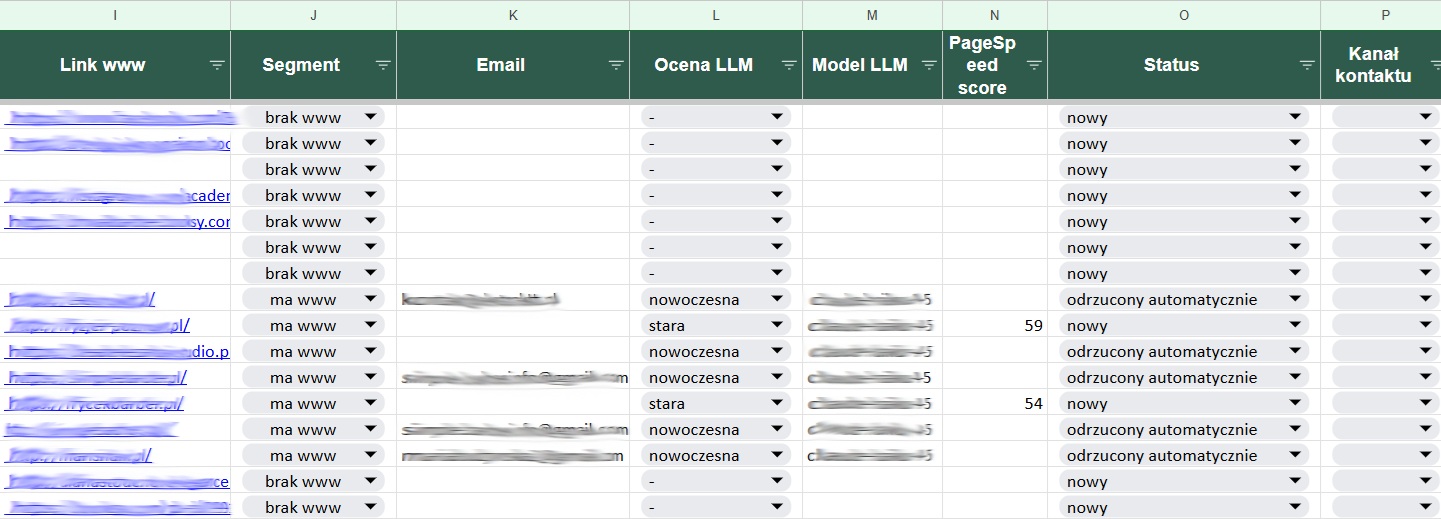1441x519 pixels.
Task: Select column L letter header
Action: pos(716,15)
